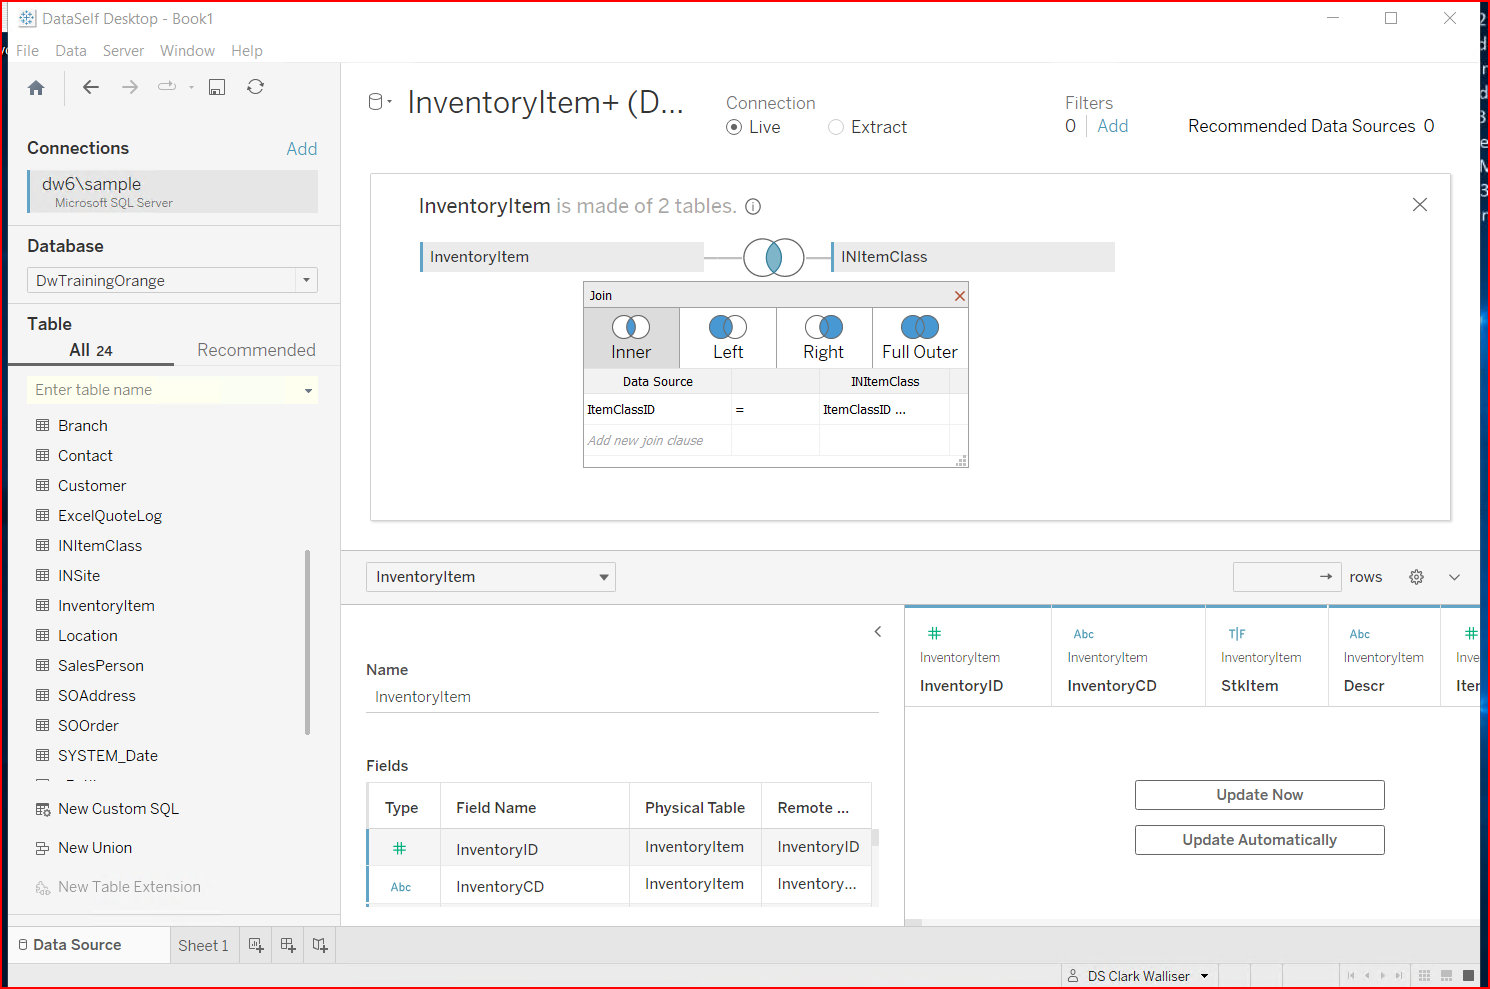The width and height of the screenshot is (1490, 989).
Task: Open the data grid settings gear icon
Action: click(1416, 577)
